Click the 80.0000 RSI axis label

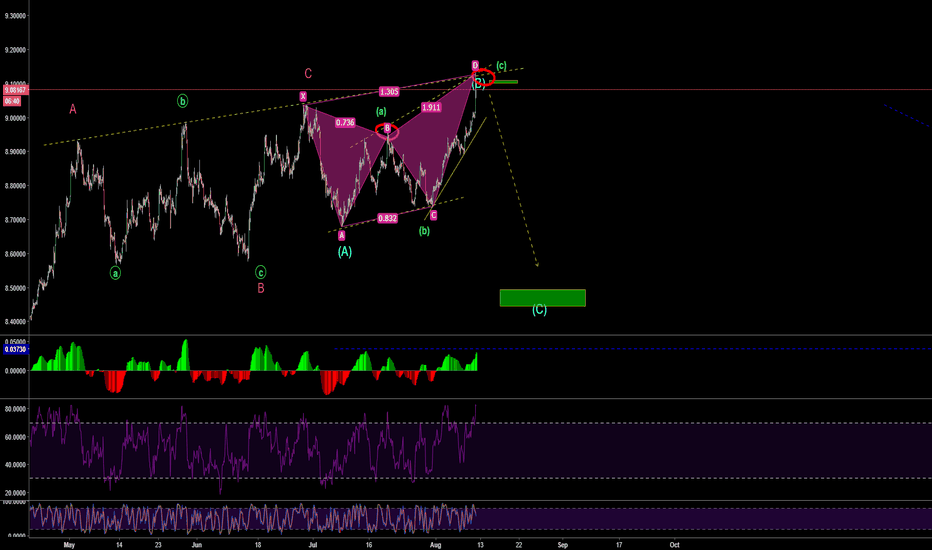click(15, 409)
